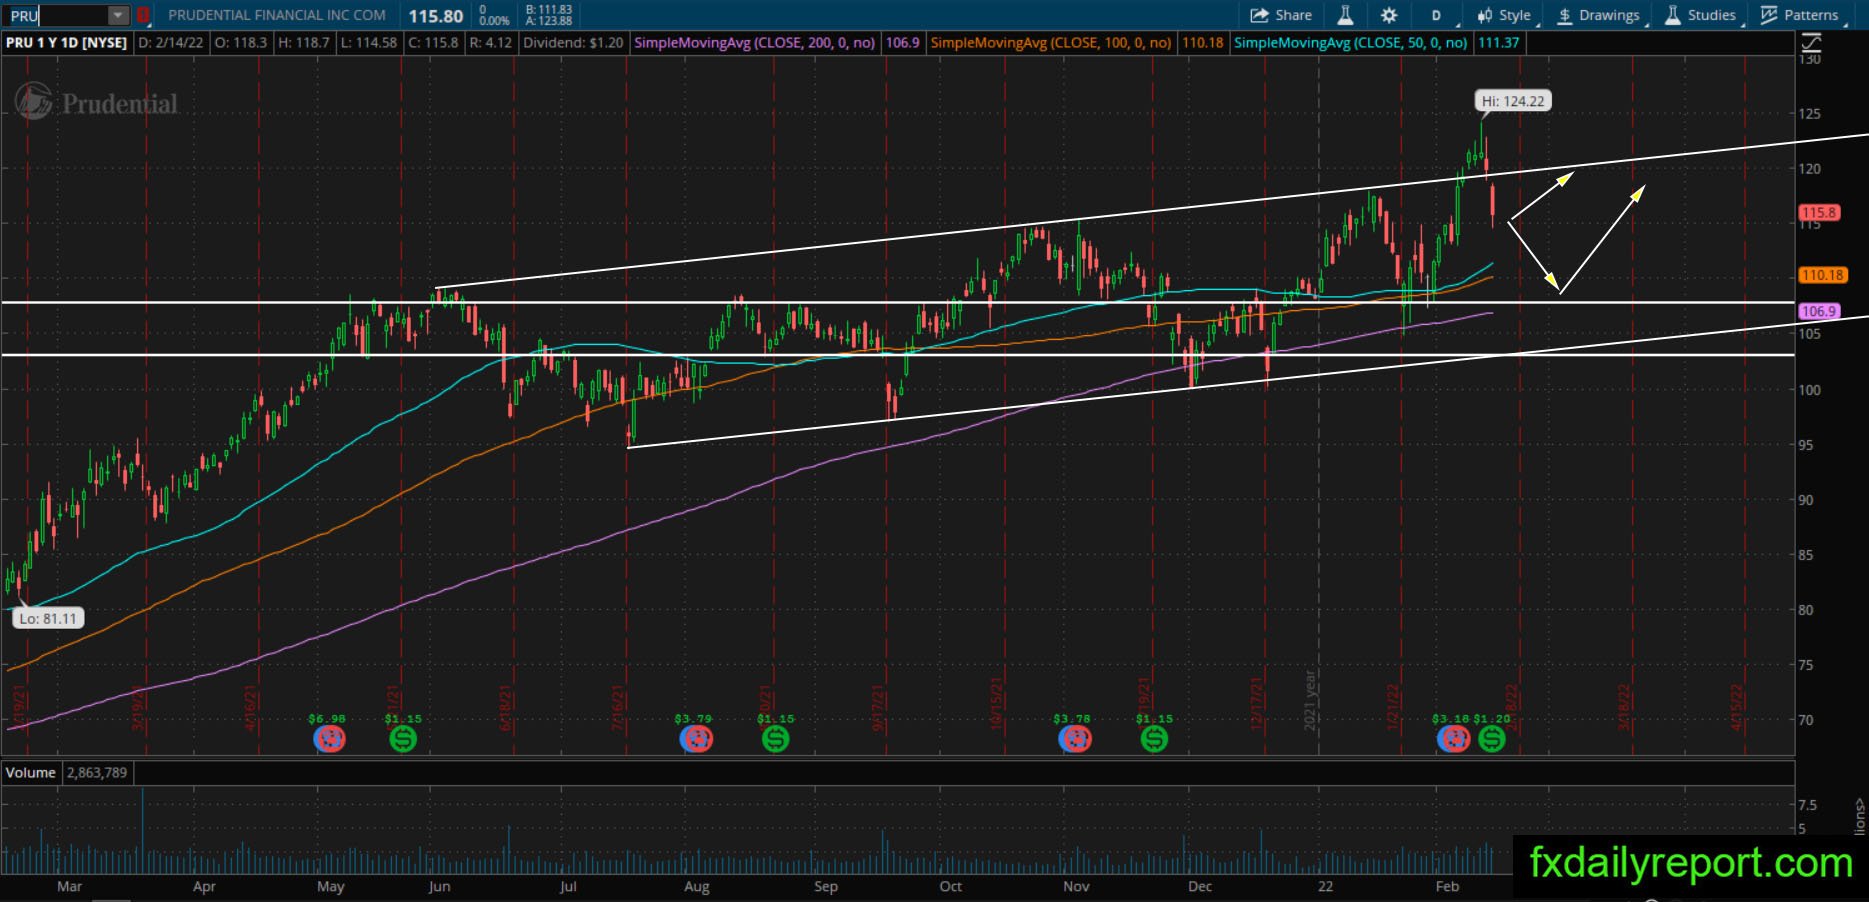
Task: Click the purple 106.9 price axis tag
Action: point(1819,311)
